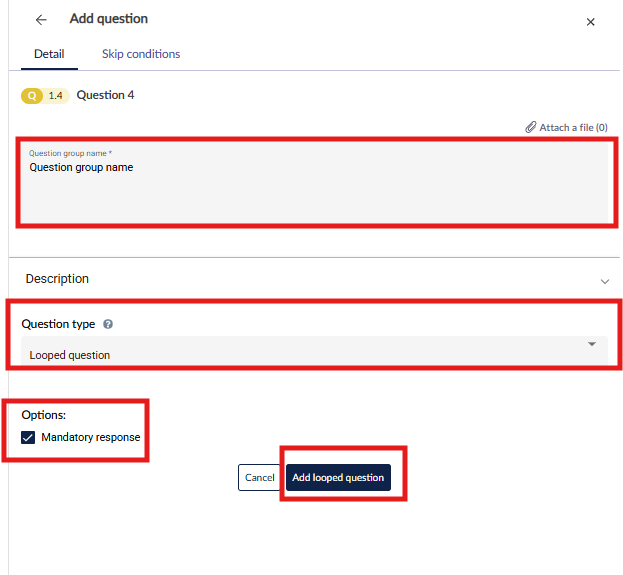Toggle the Mandatory response checkbox
The image size is (623, 575).
click(28, 437)
